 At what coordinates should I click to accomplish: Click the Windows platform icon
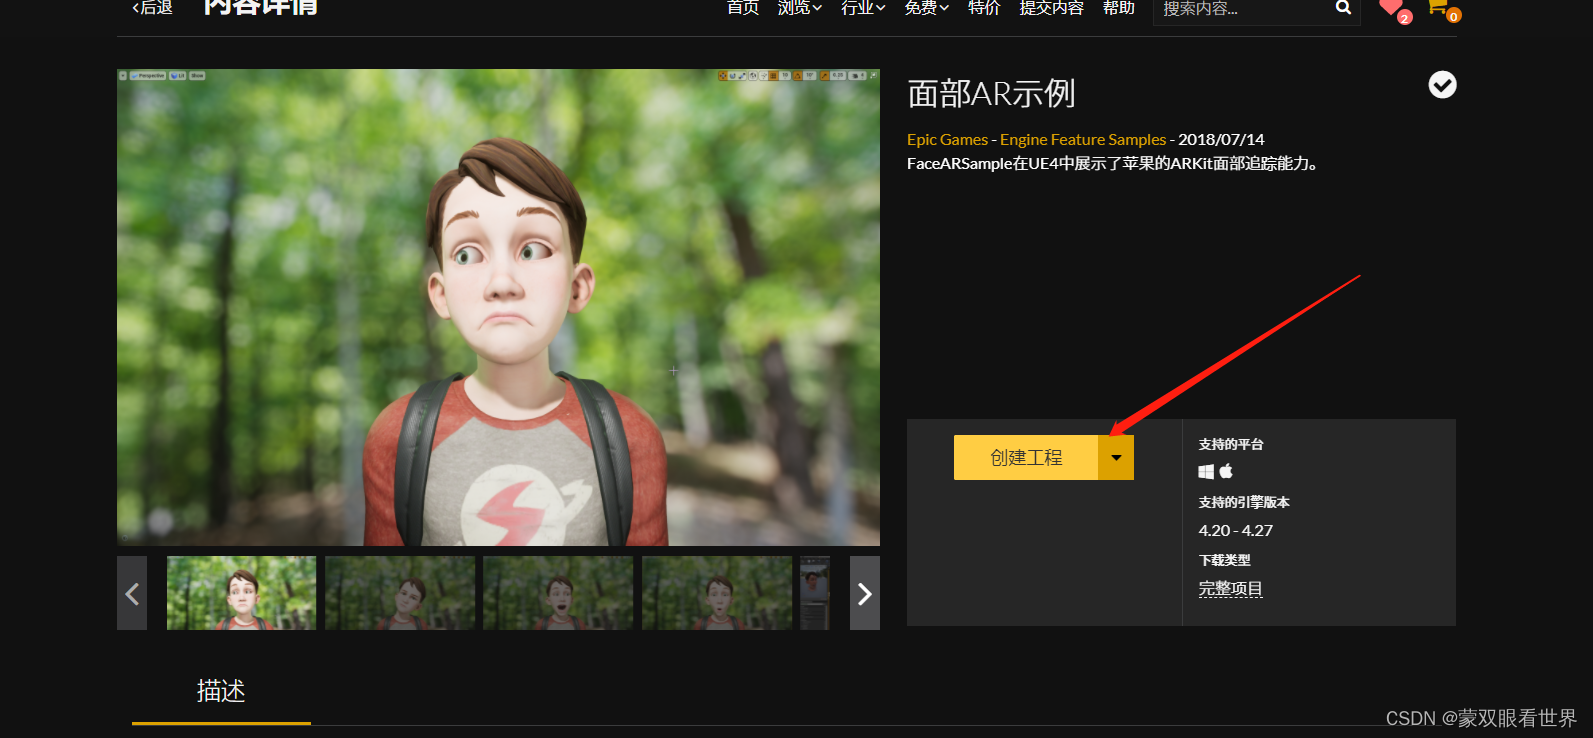(x=1206, y=471)
